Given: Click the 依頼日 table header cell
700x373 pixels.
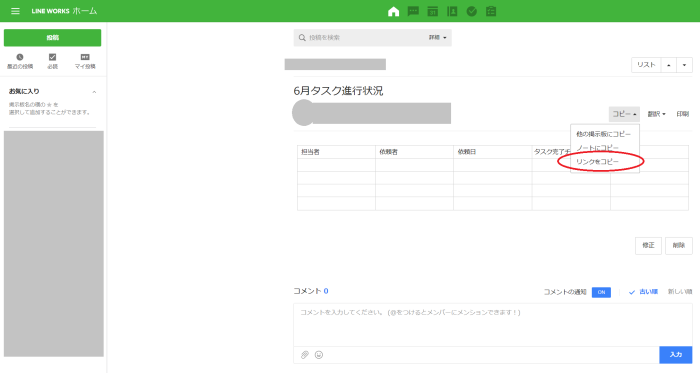Looking at the screenshot, I should coord(492,152).
